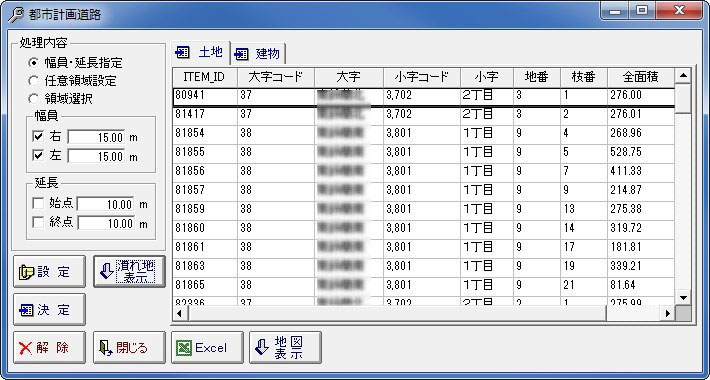The width and height of the screenshot is (710, 380).
Task: Click the wrench icon in title bar
Action: [16, 15]
